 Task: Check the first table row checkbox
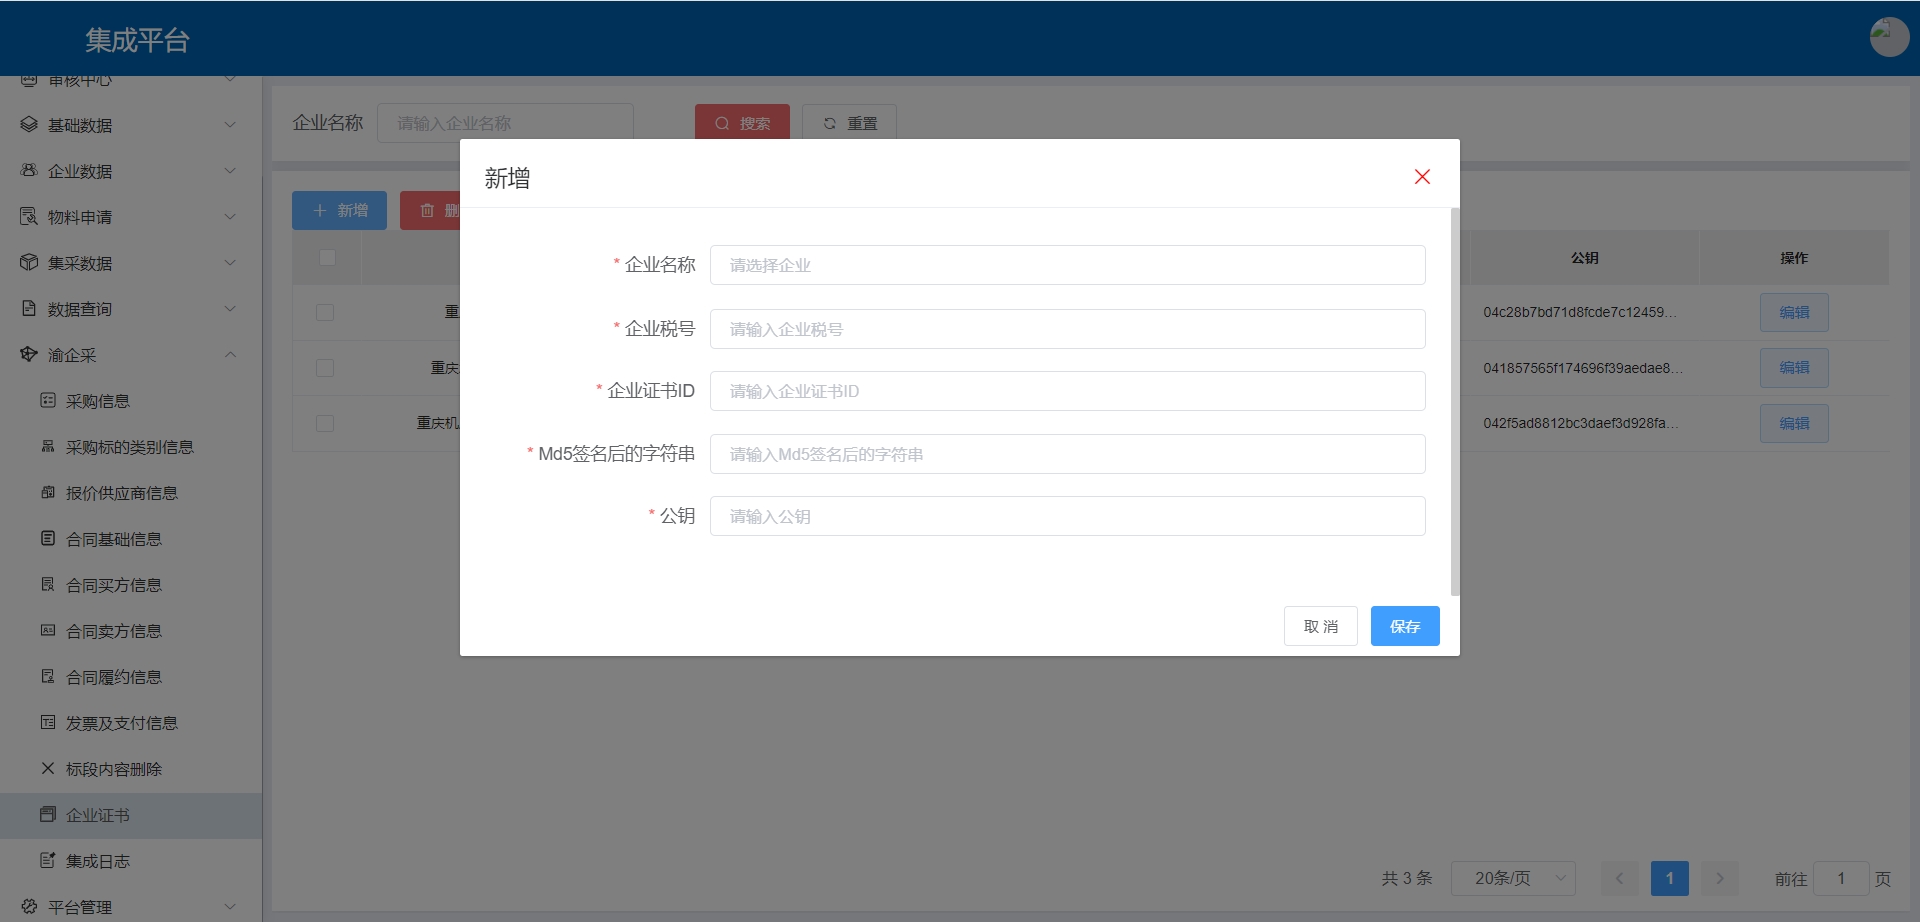point(325,312)
